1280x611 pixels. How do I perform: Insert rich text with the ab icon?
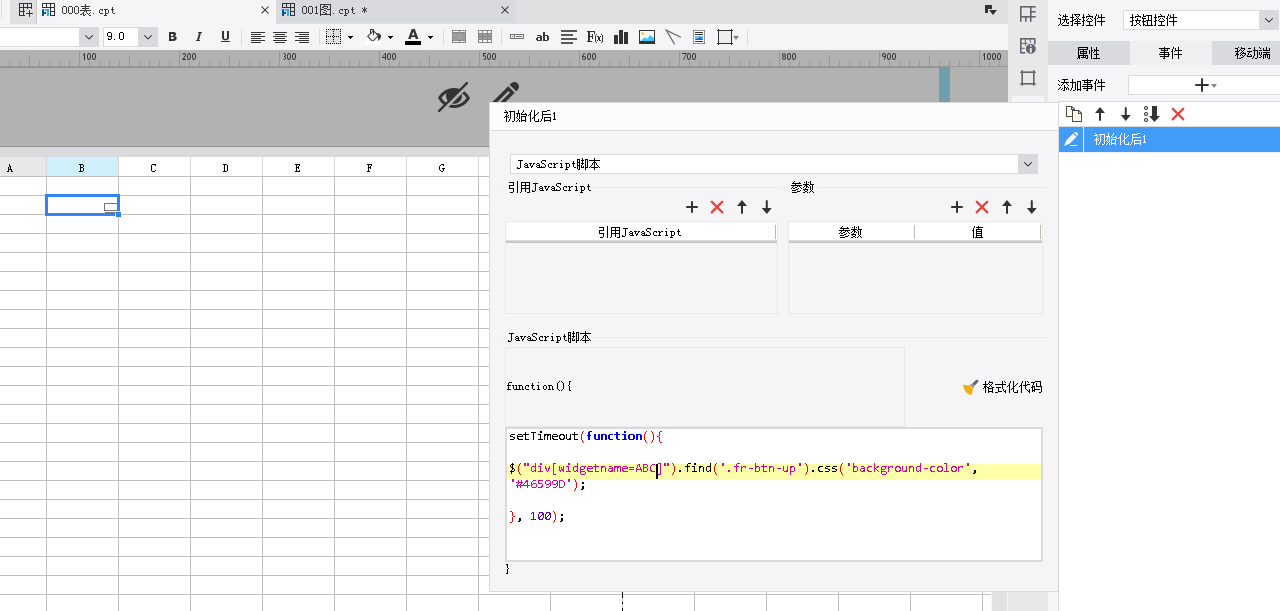pos(543,37)
